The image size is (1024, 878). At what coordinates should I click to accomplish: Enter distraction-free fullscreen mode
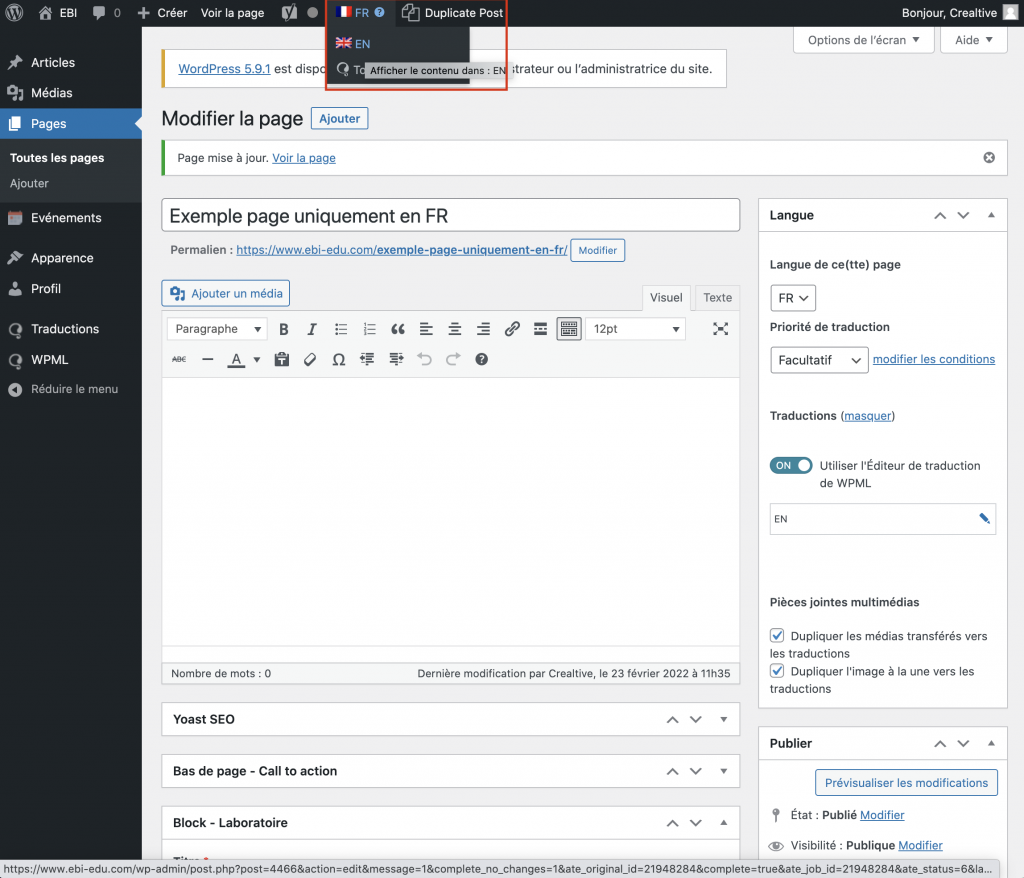(720, 329)
